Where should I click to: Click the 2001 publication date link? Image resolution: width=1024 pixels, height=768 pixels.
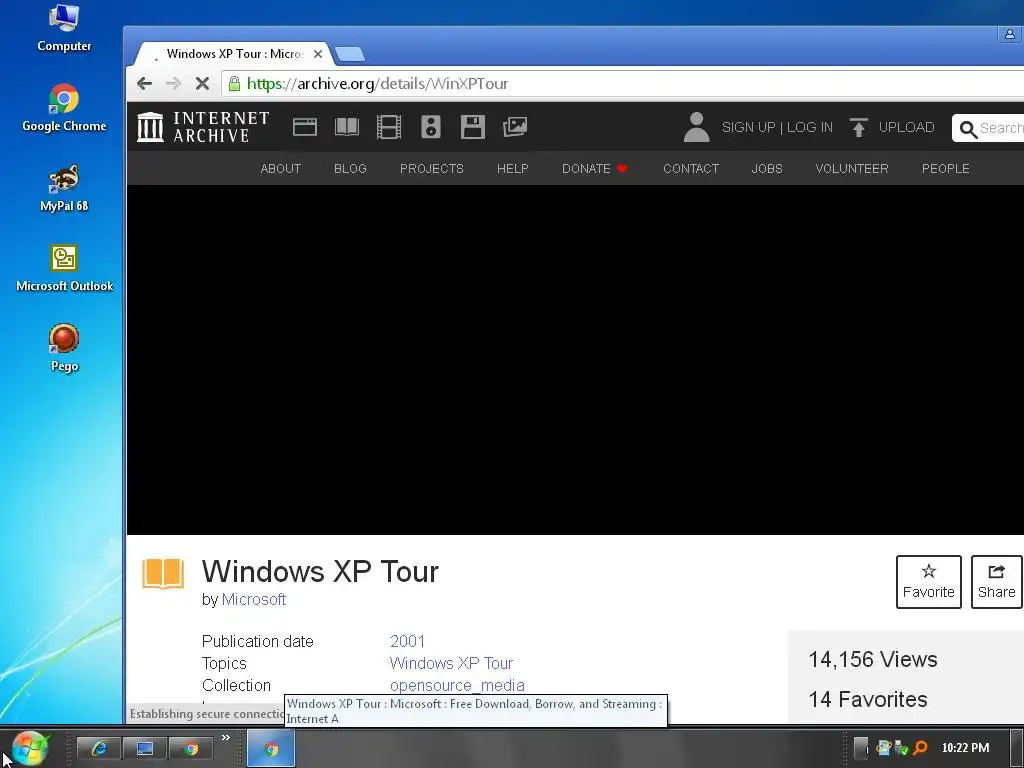407,641
